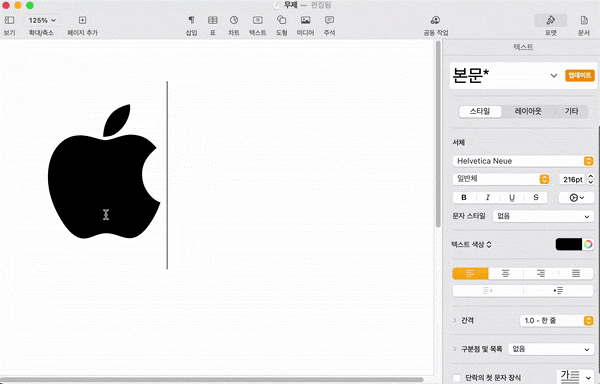600x384 pixels.
Task: Insert a Table (표)
Action: coord(212,20)
